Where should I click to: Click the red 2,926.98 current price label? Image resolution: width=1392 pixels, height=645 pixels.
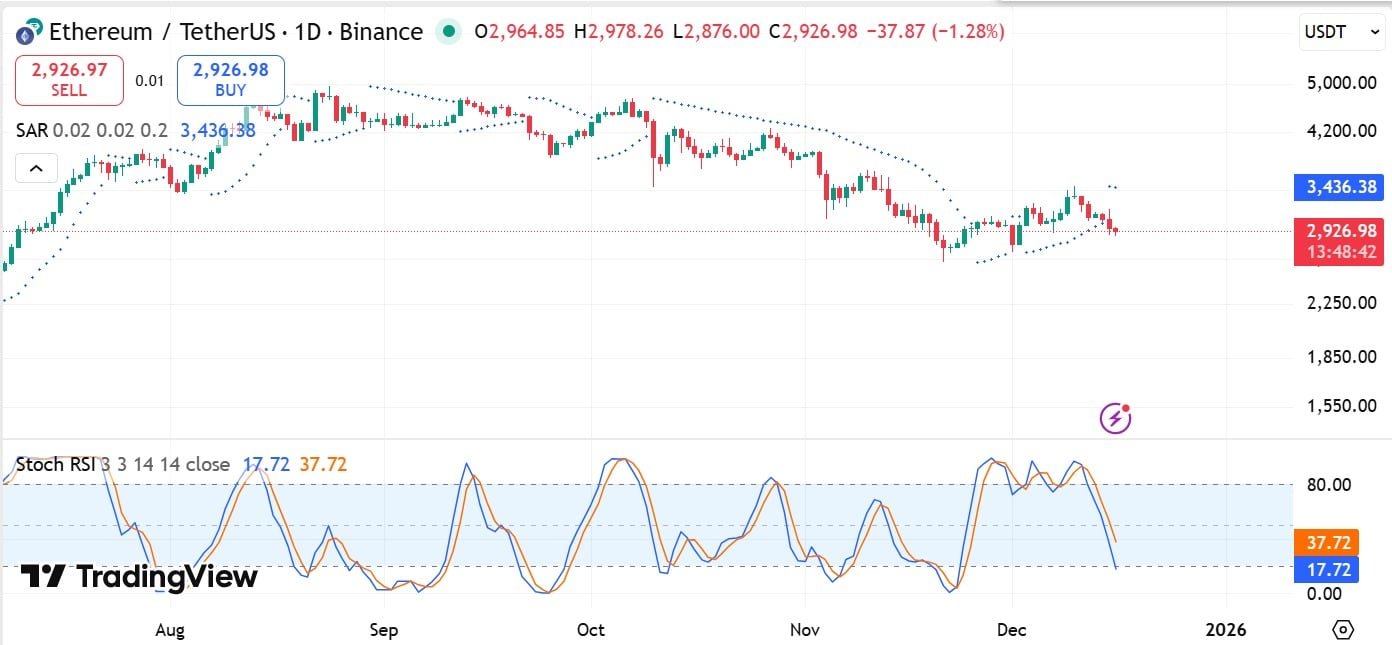click(x=1342, y=241)
